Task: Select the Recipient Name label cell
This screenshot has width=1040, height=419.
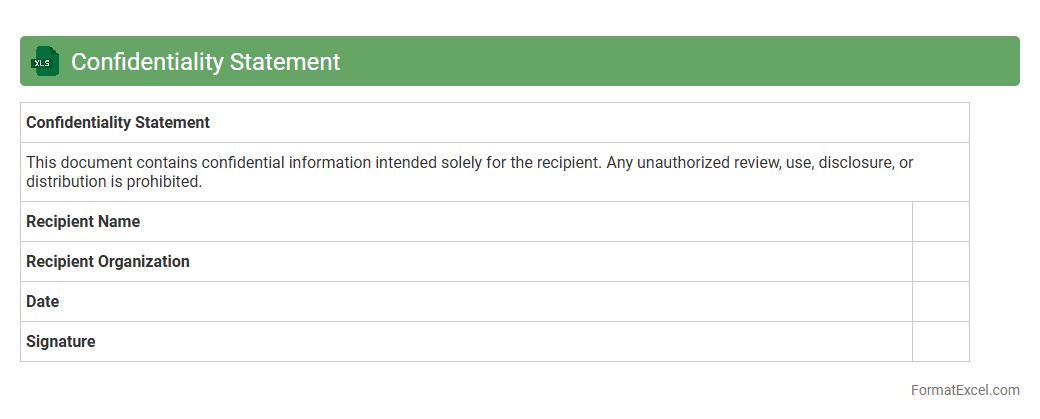Action: [83, 222]
